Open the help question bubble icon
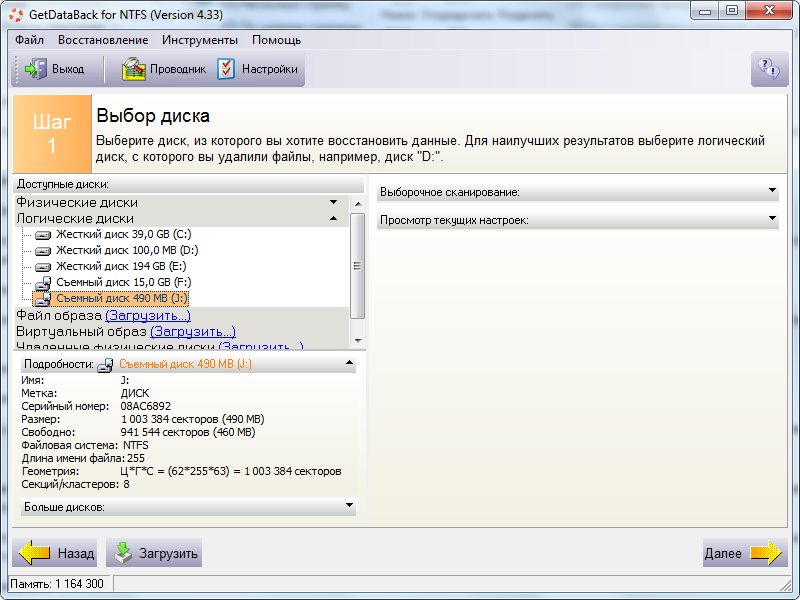 point(769,68)
